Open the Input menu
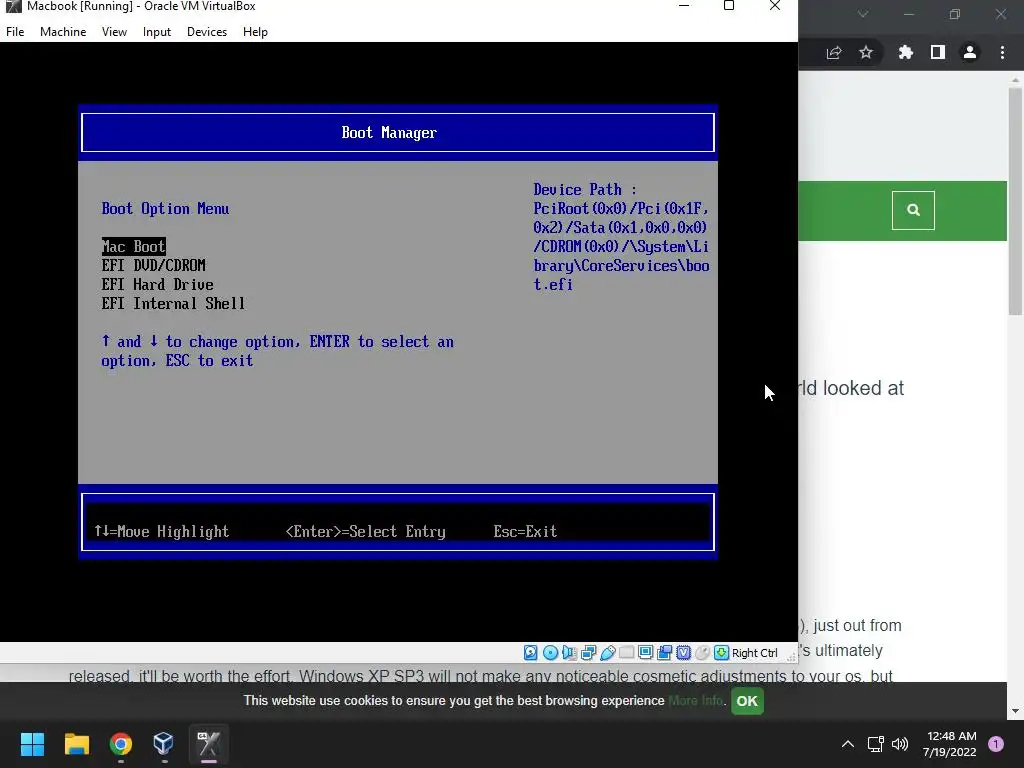This screenshot has height=768, width=1024. [157, 32]
